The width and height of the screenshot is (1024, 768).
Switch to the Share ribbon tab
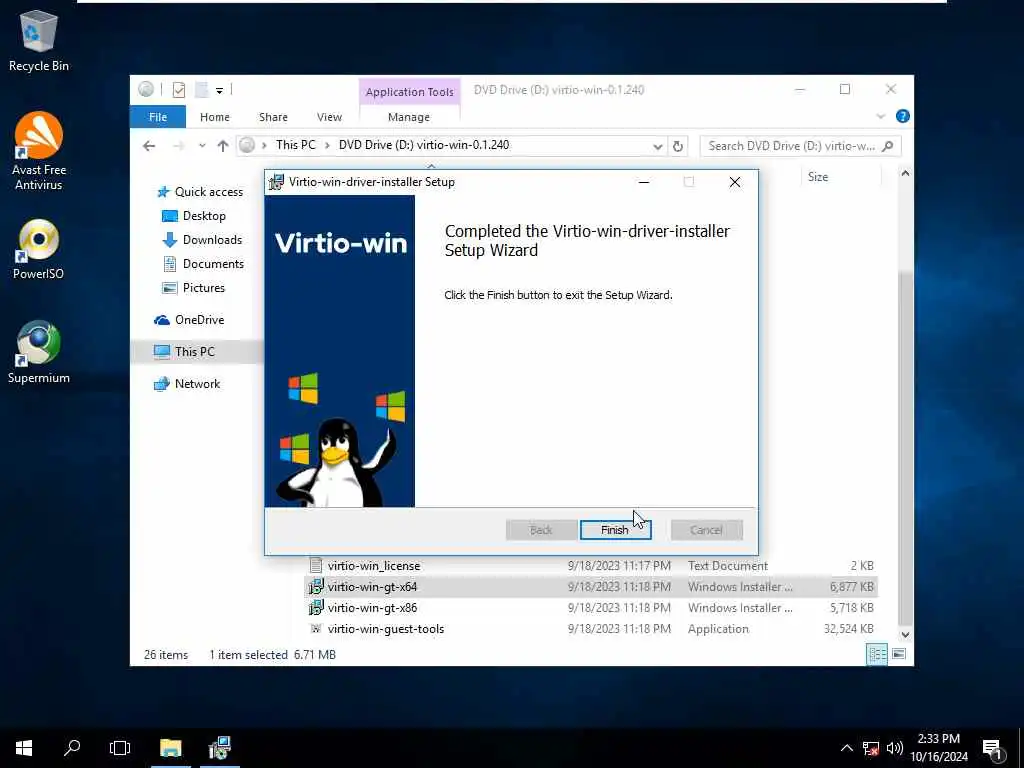point(273,117)
